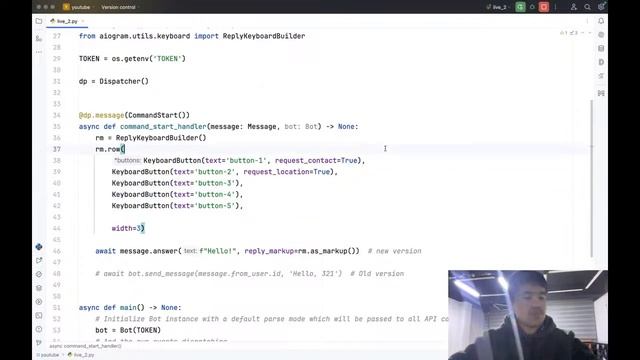Start debugging with the bug icon
640x360 pixels.
coord(532,7)
